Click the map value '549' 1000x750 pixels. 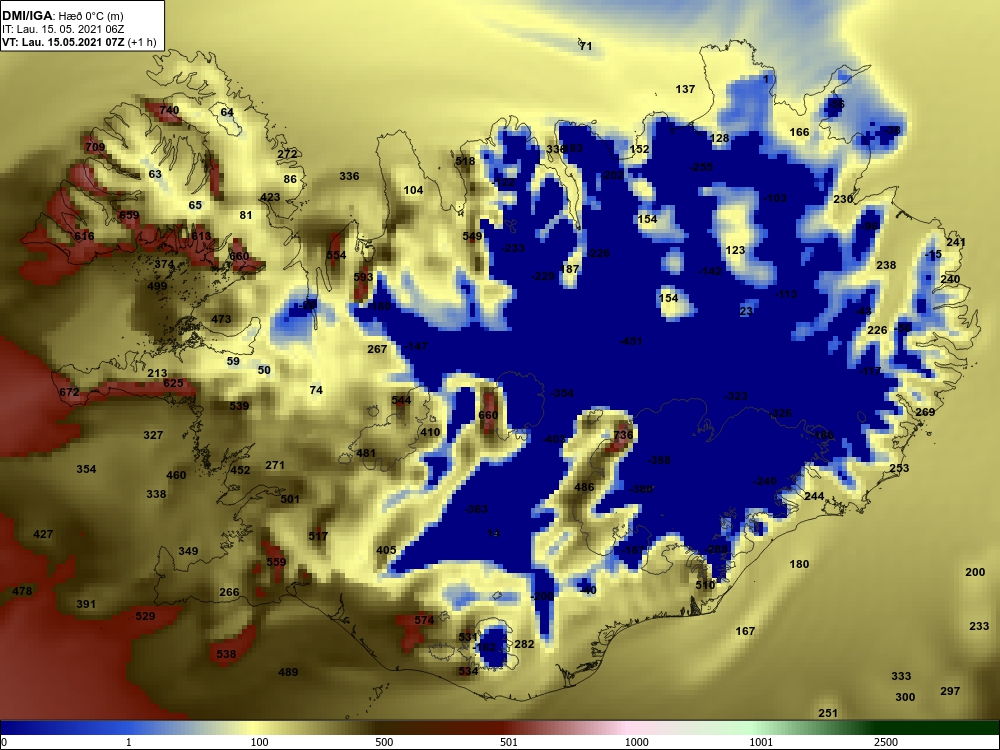click(472, 237)
